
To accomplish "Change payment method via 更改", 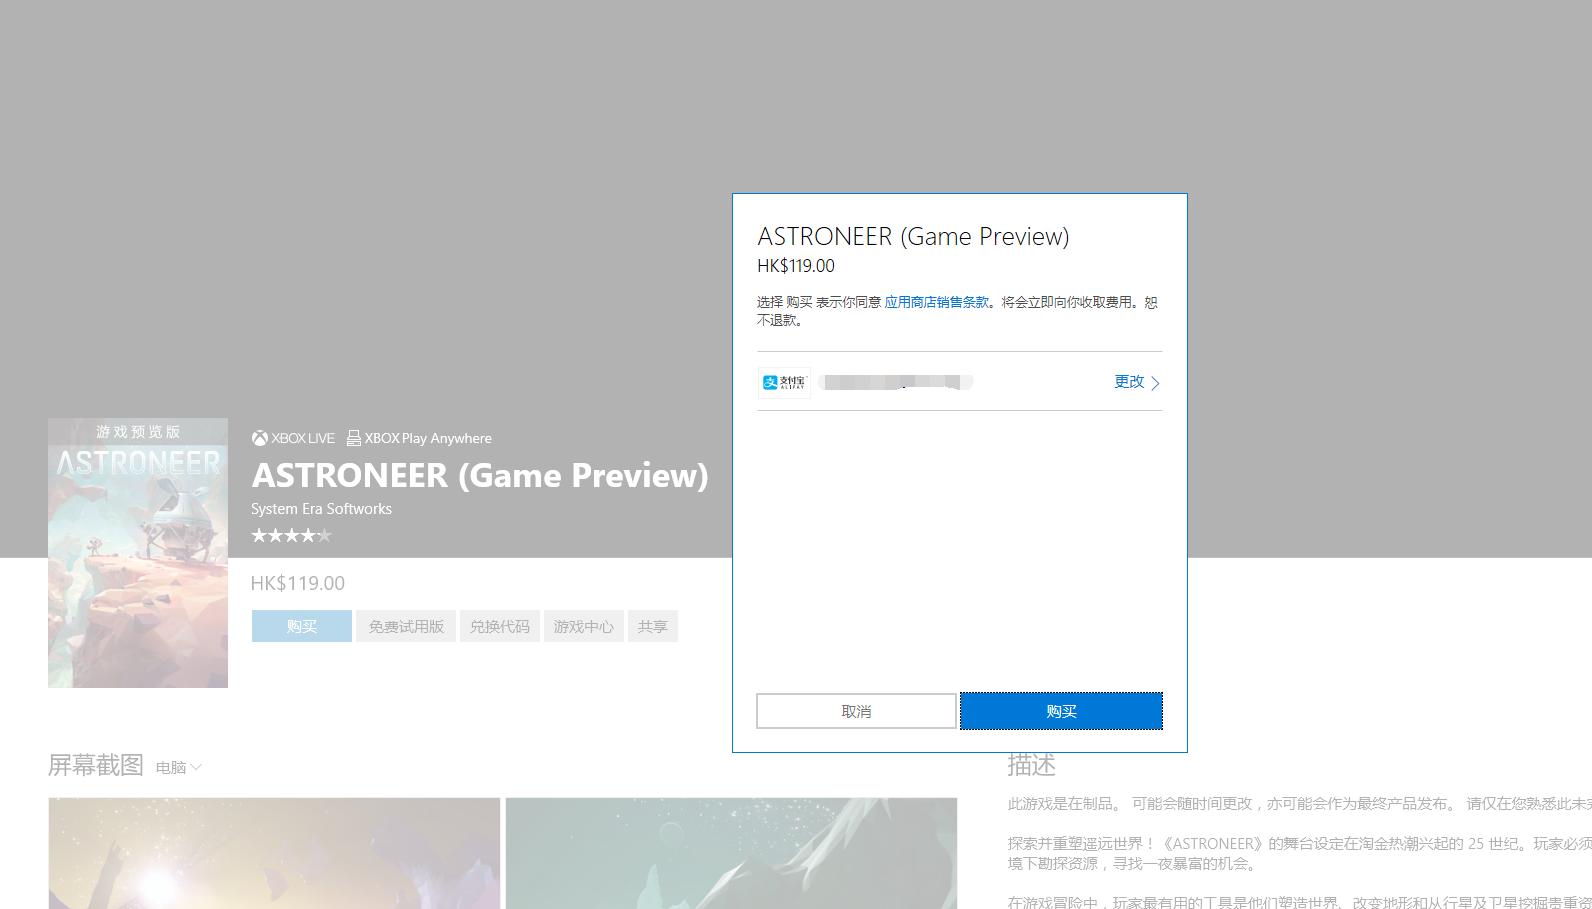I will pyautogui.click(x=1129, y=382).
